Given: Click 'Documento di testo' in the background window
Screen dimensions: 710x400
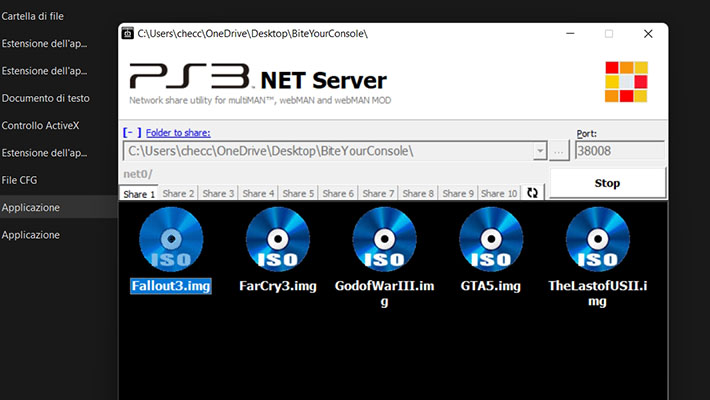Looking at the screenshot, I should 45,98.
